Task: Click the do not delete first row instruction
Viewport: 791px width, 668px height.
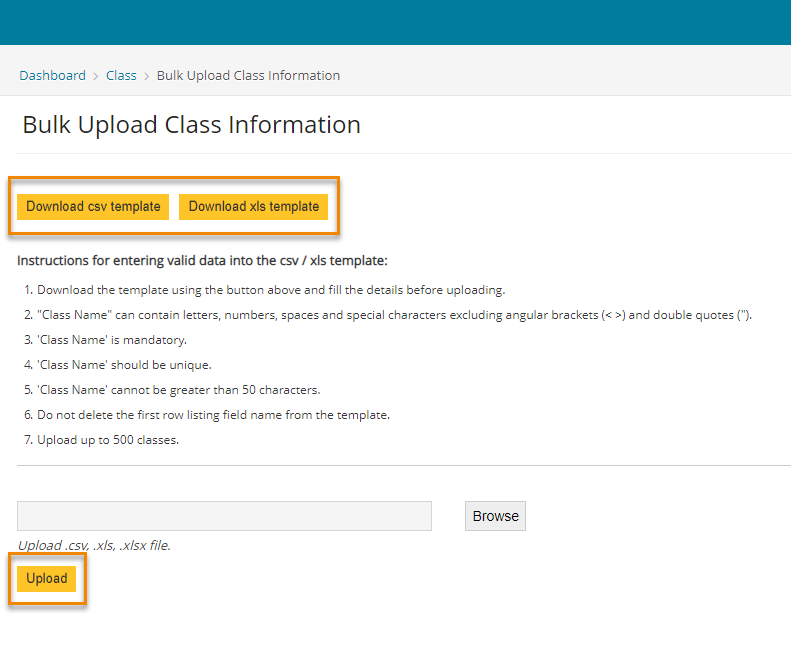Action: tap(213, 415)
